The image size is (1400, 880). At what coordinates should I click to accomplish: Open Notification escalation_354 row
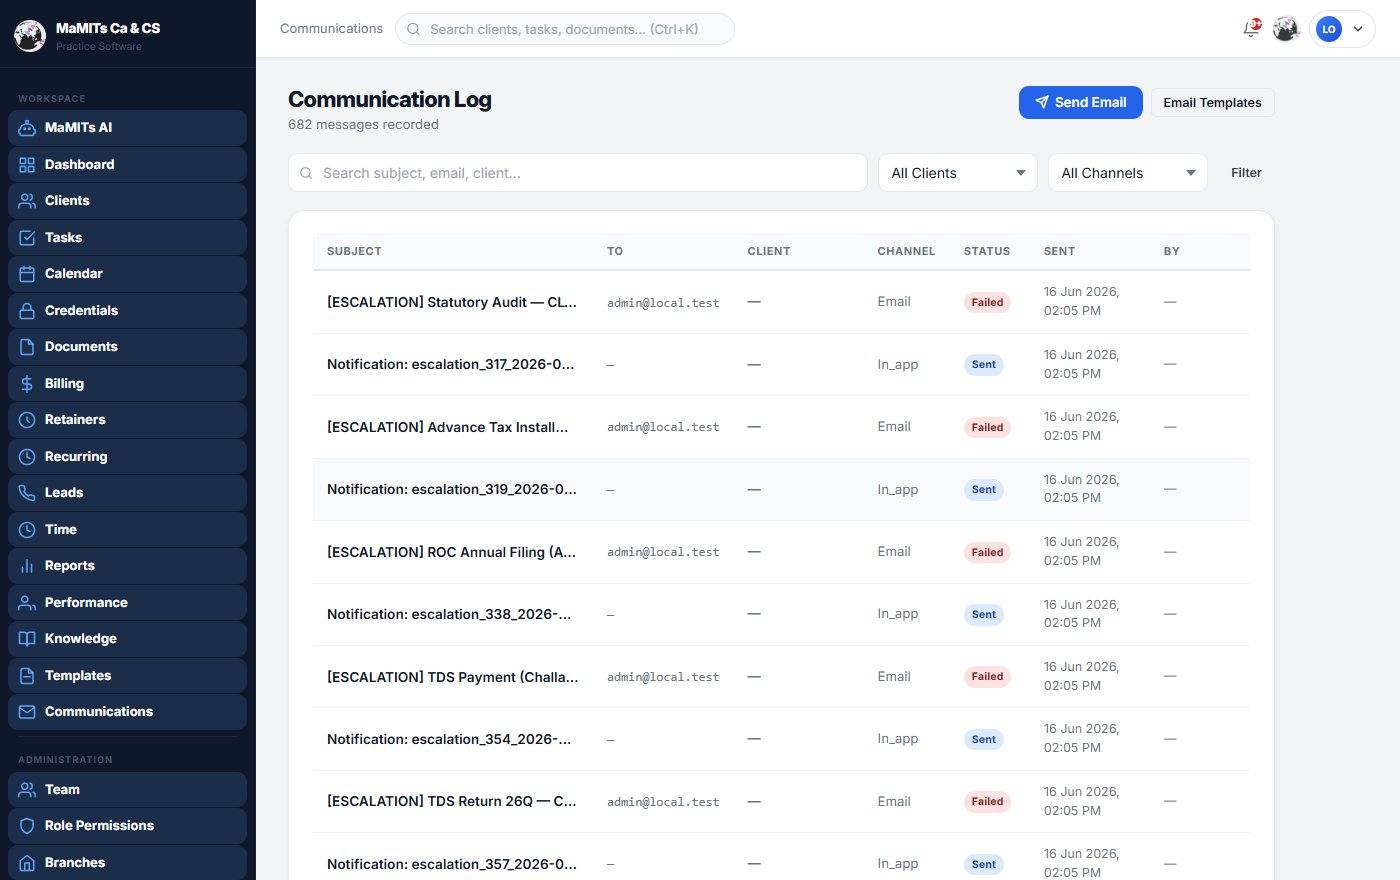tap(450, 739)
